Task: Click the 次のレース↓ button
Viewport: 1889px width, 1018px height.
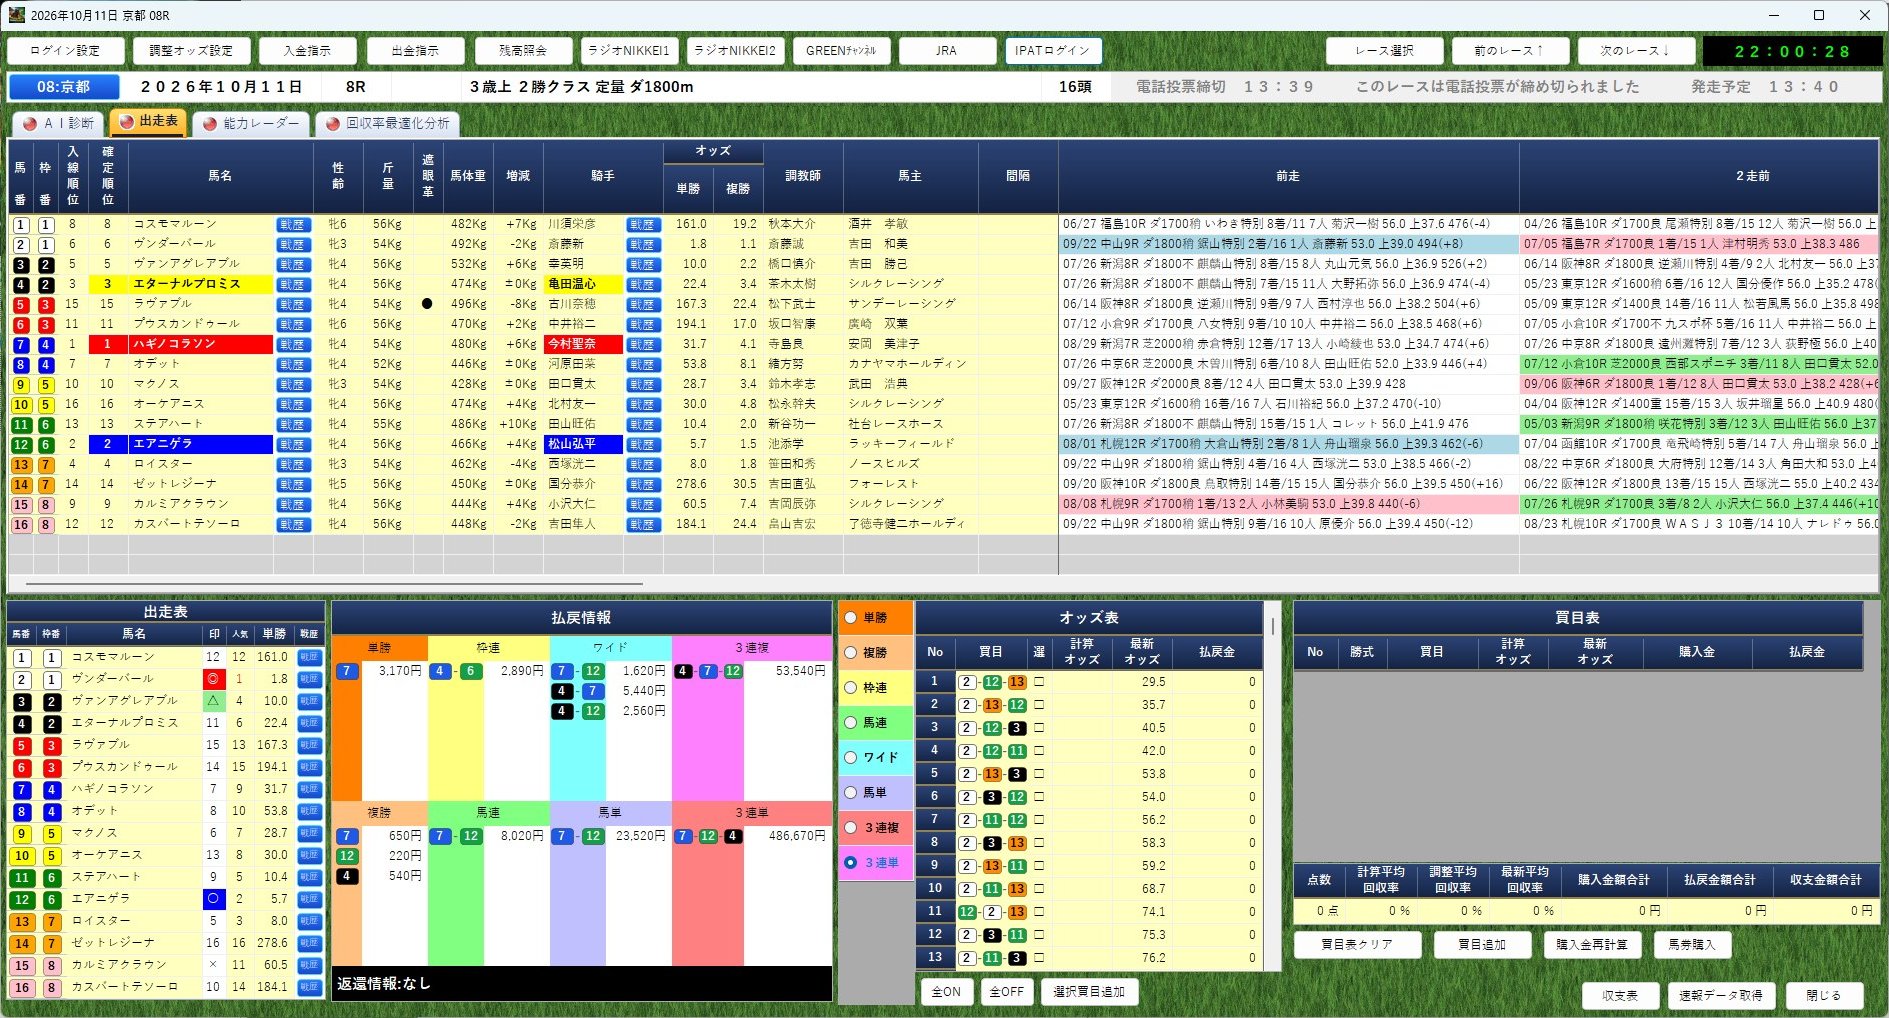Action: (1636, 50)
